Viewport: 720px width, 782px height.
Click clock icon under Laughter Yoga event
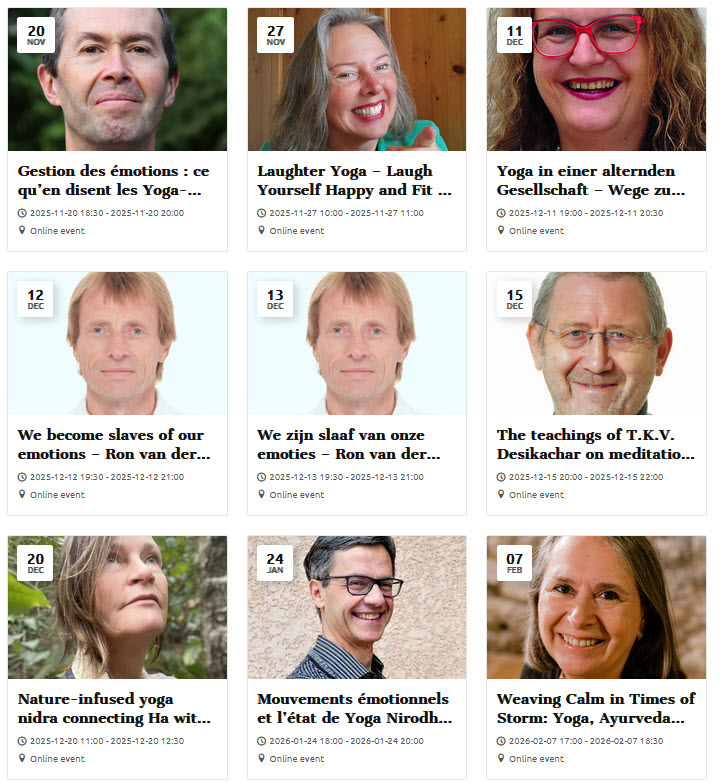pyautogui.click(x=262, y=213)
